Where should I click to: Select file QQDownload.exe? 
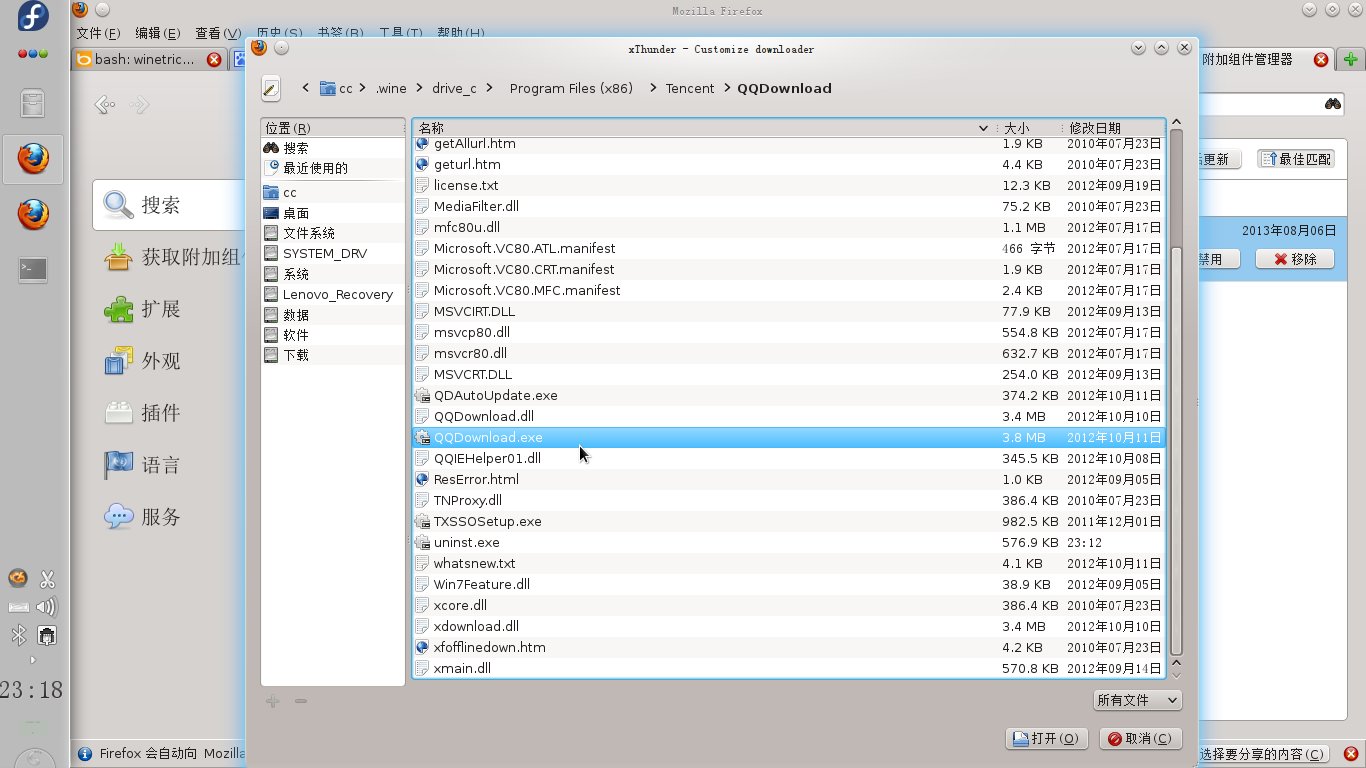click(789, 437)
